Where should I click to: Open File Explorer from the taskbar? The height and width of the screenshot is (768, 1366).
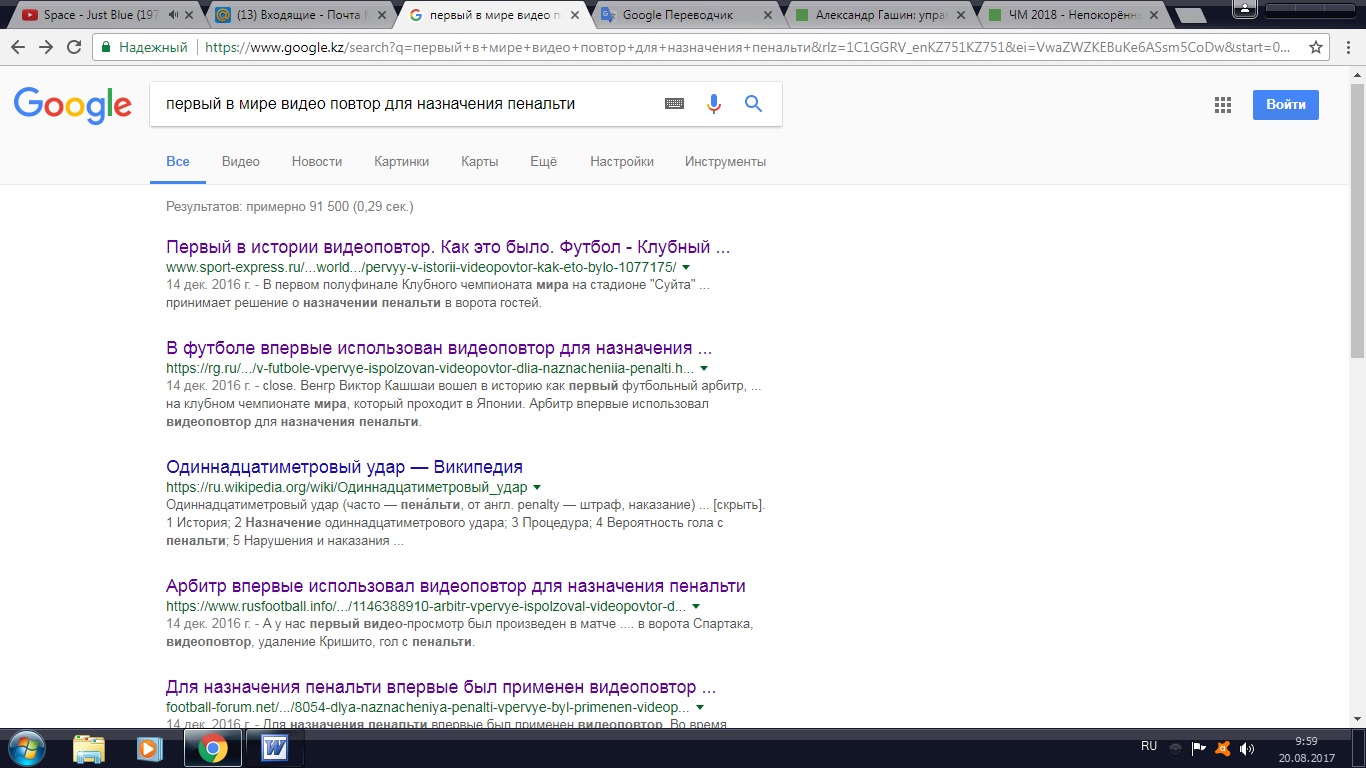pyautogui.click(x=89, y=748)
